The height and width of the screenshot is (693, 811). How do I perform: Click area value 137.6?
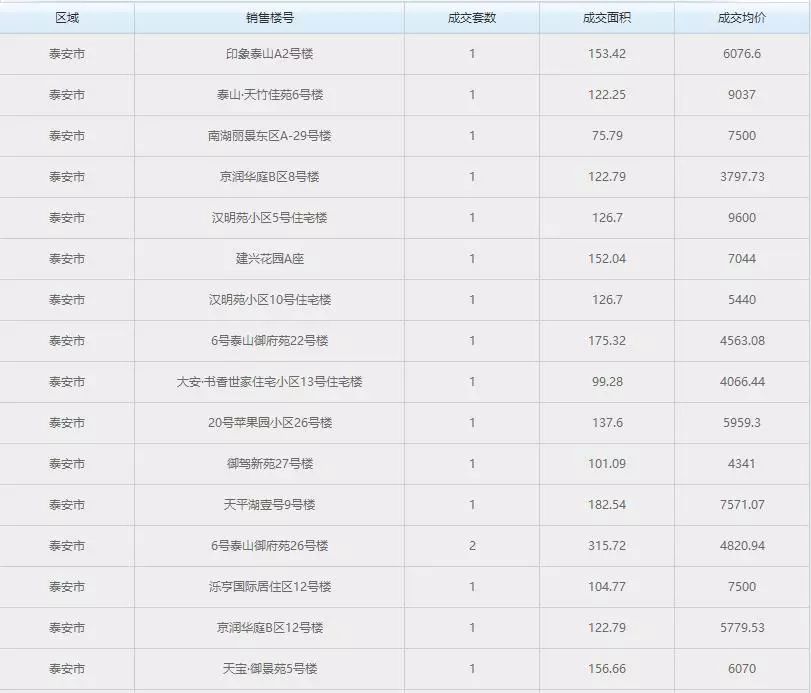pyautogui.click(x=607, y=423)
